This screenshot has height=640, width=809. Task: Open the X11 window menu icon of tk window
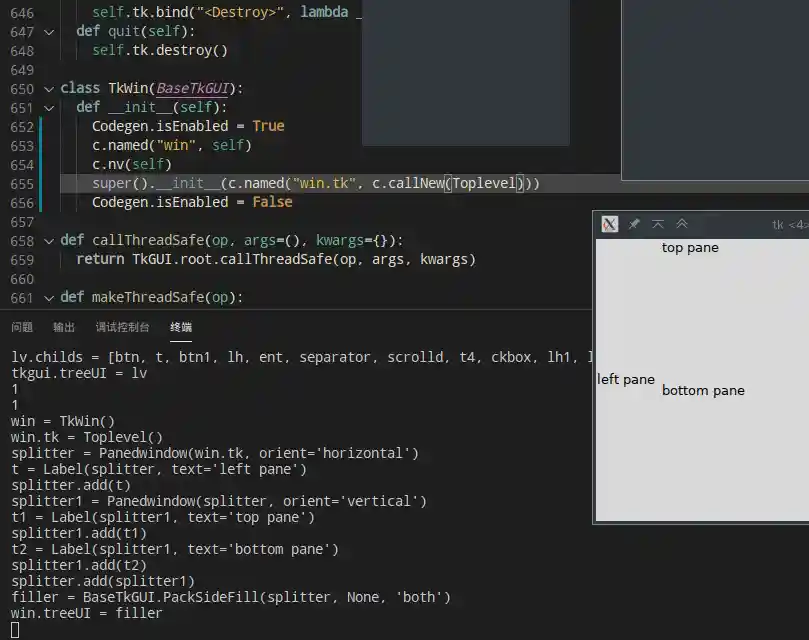click(x=609, y=224)
